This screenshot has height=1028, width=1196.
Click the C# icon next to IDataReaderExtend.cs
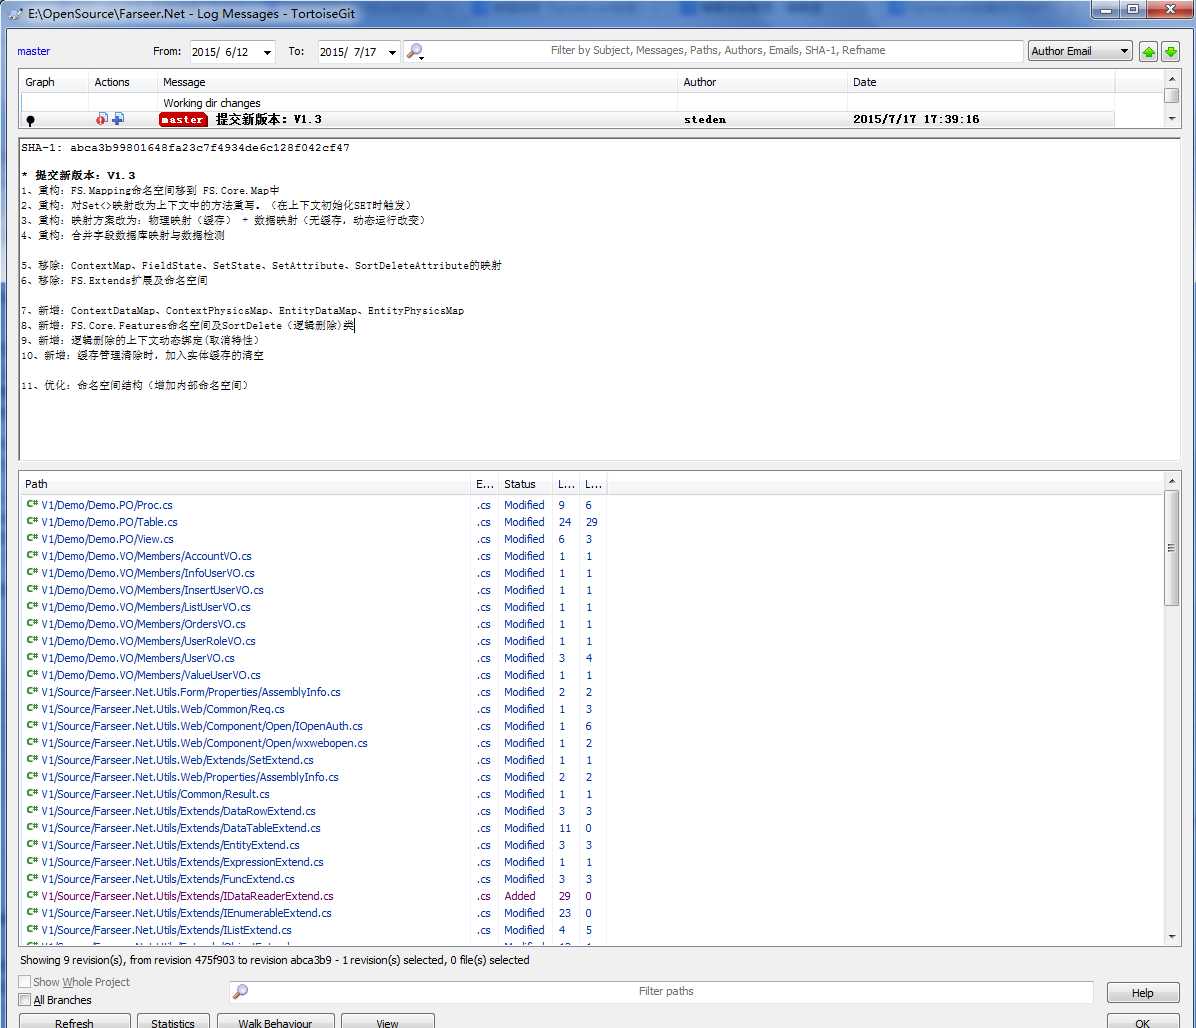tap(32, 895)
